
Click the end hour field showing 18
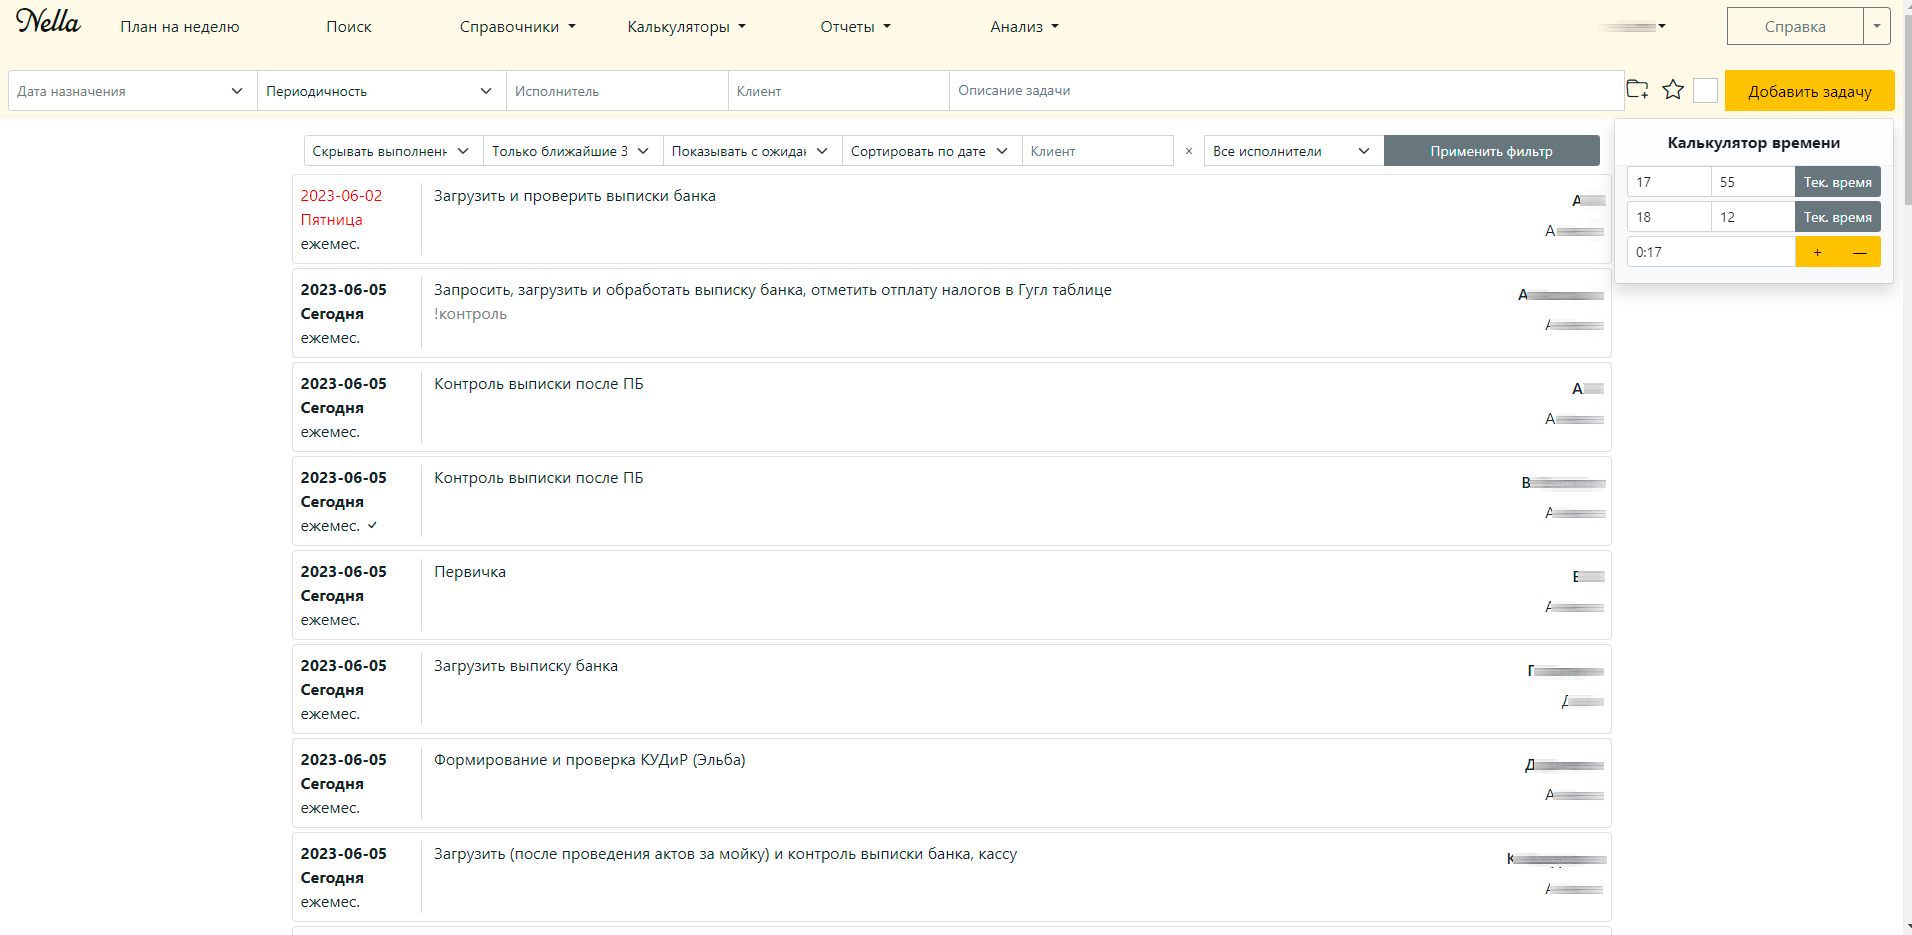coord(1669,217)
